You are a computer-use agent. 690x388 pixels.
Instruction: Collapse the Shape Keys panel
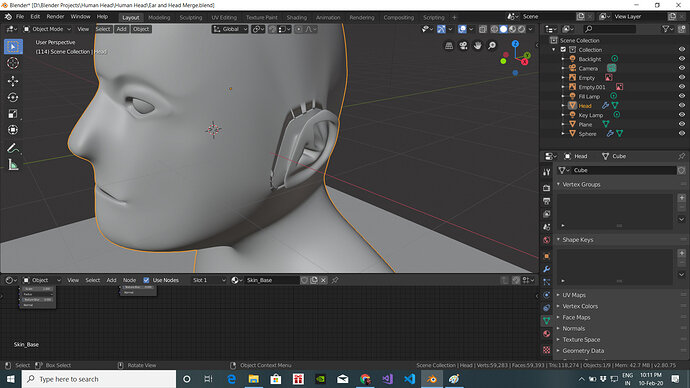click(x=577, y=240)
